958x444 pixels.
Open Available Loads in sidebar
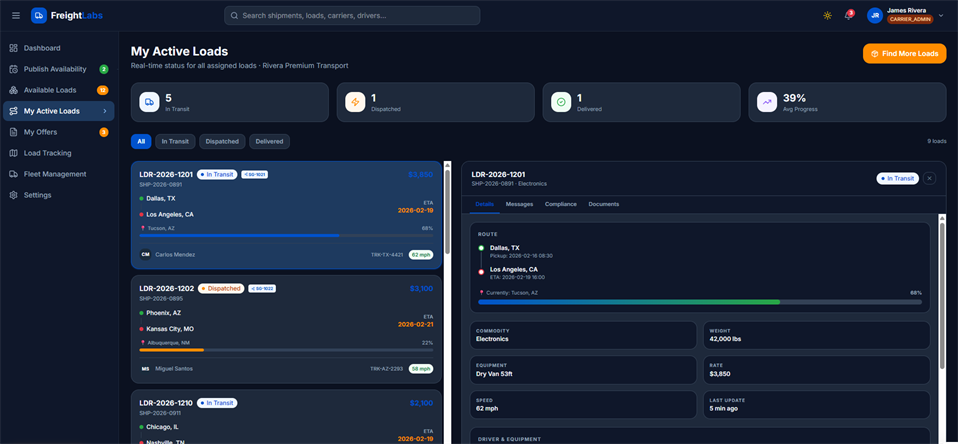[x=59, y=90]
